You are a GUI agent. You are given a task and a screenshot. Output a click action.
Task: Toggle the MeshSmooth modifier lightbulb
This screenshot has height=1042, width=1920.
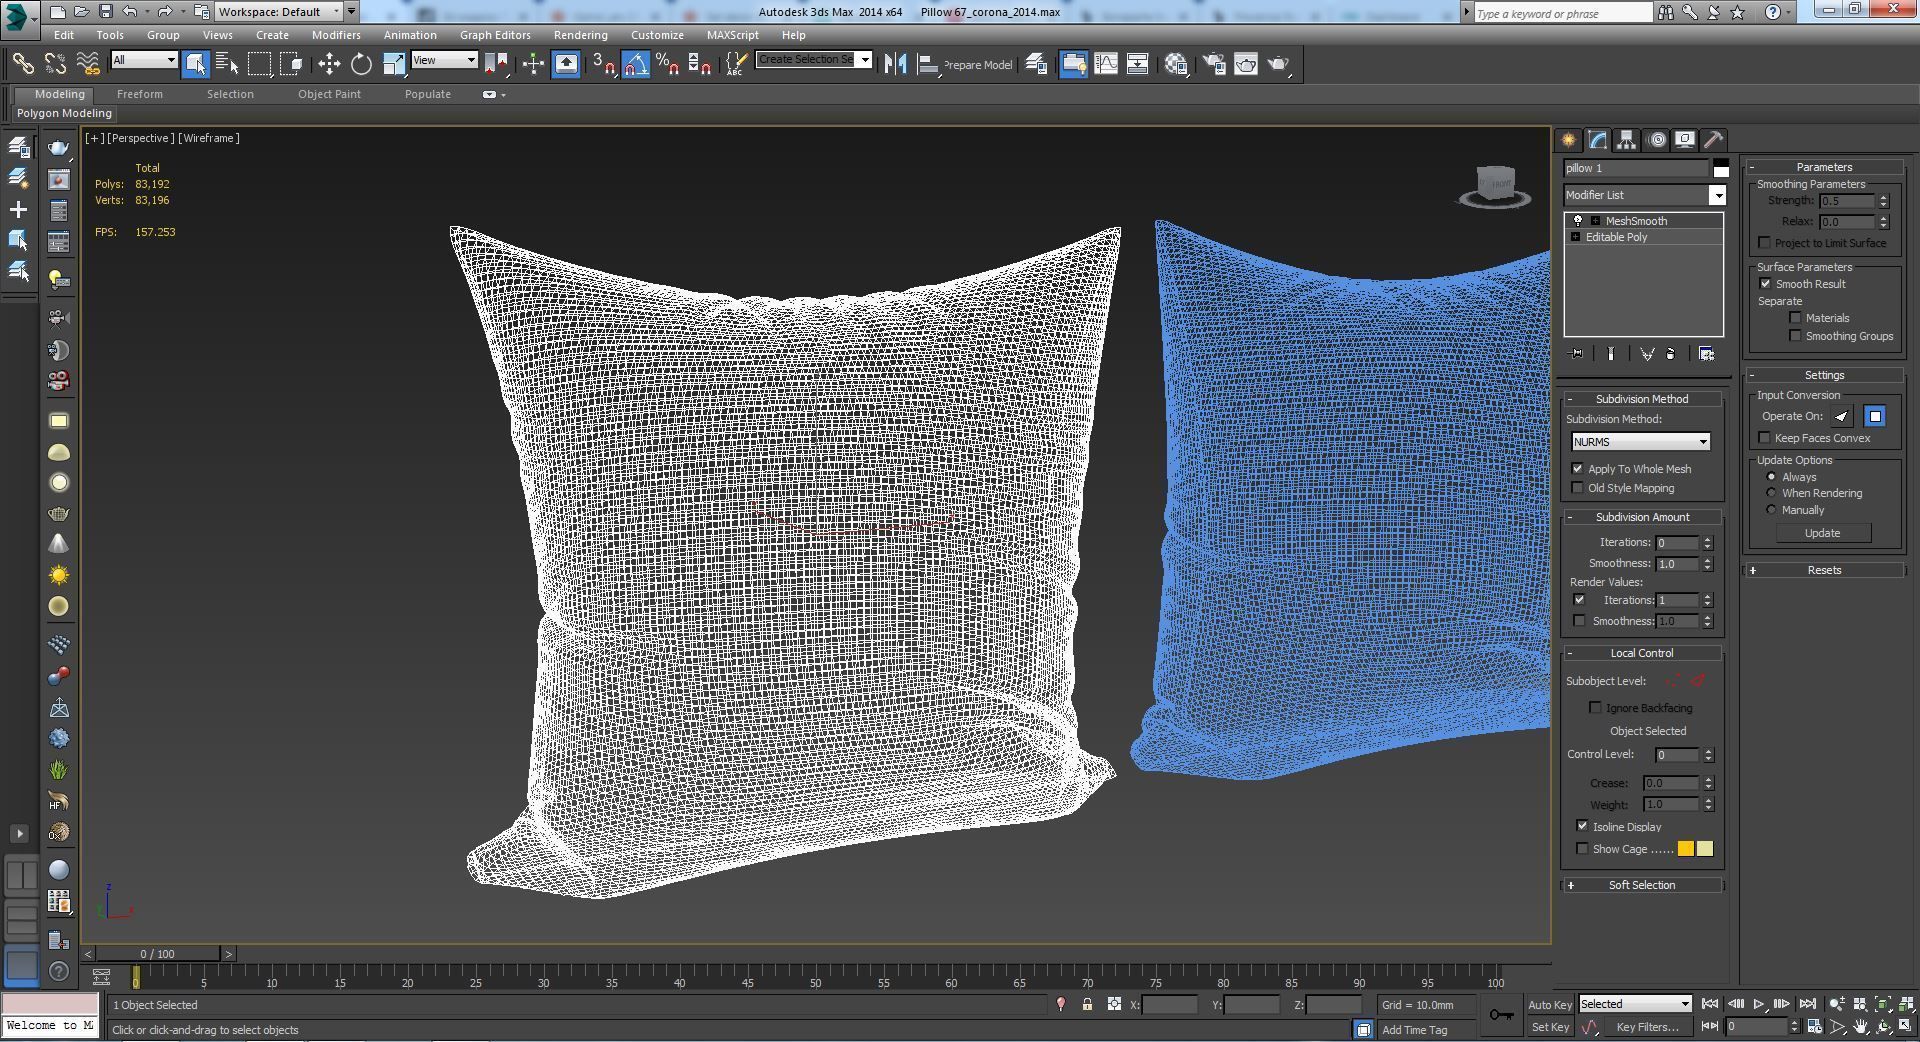point(1578,221)
